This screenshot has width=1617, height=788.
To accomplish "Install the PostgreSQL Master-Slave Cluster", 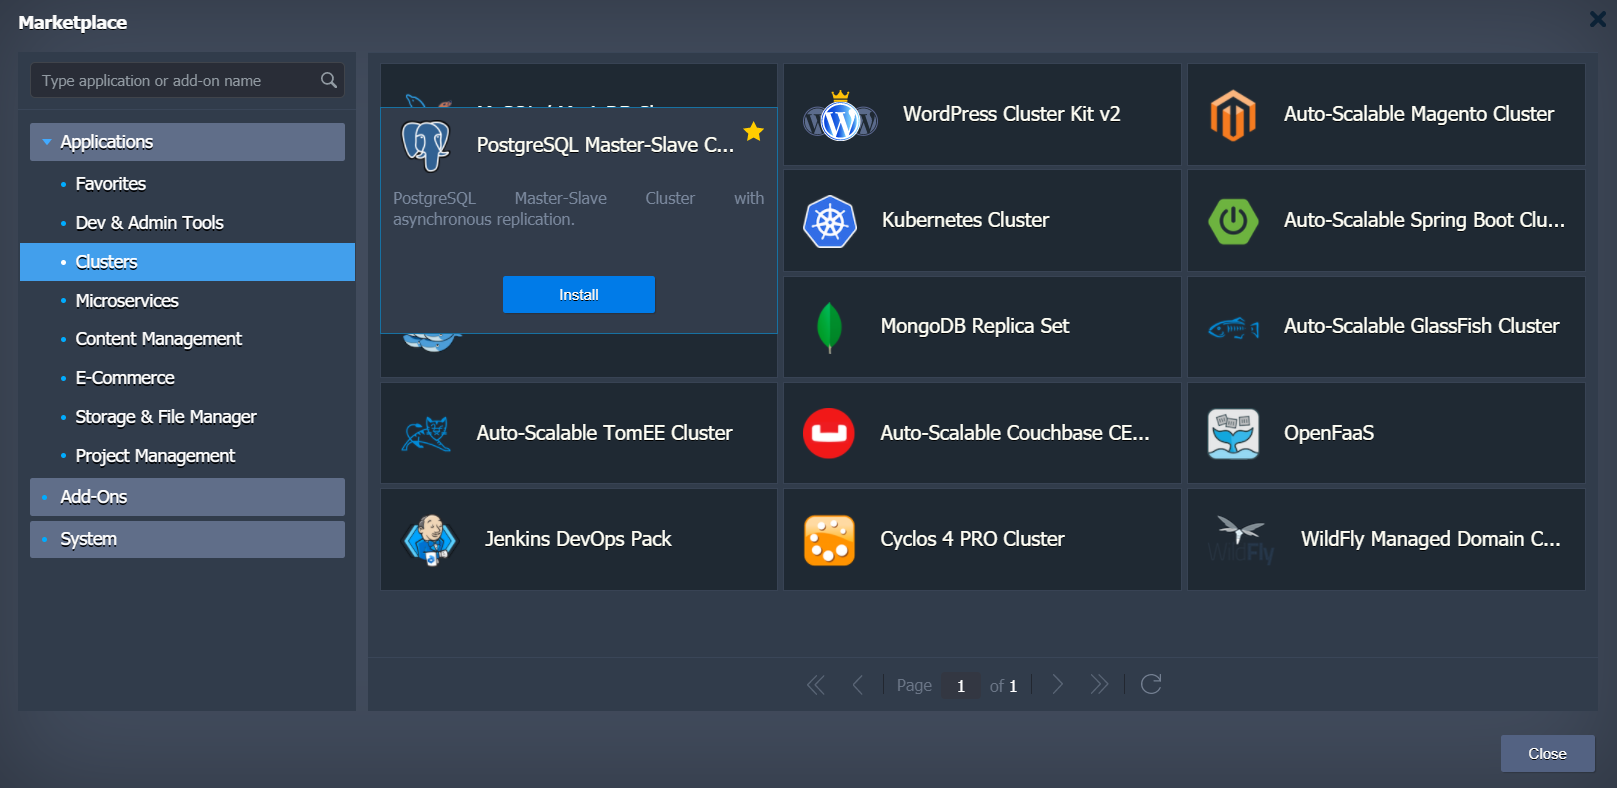I will [579, 295].
